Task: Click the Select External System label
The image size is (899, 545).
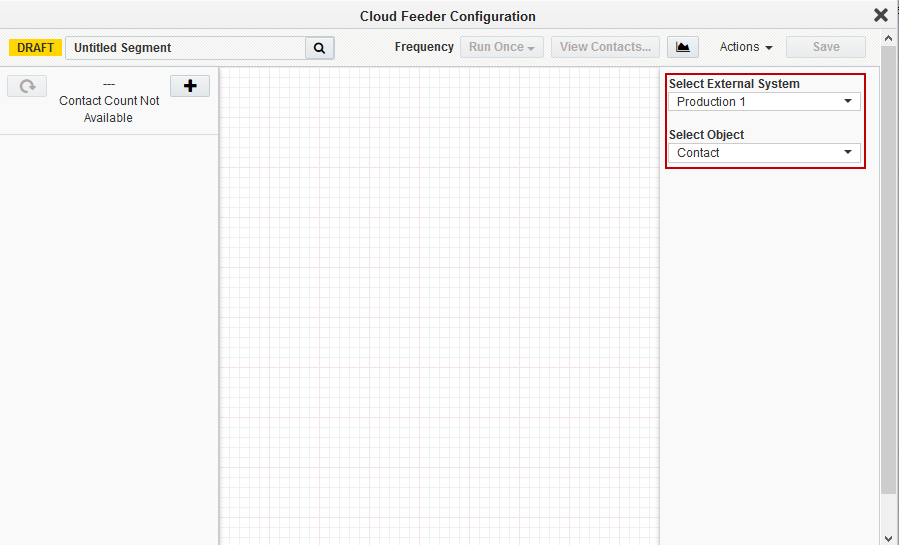Action: tap(734, 84)
